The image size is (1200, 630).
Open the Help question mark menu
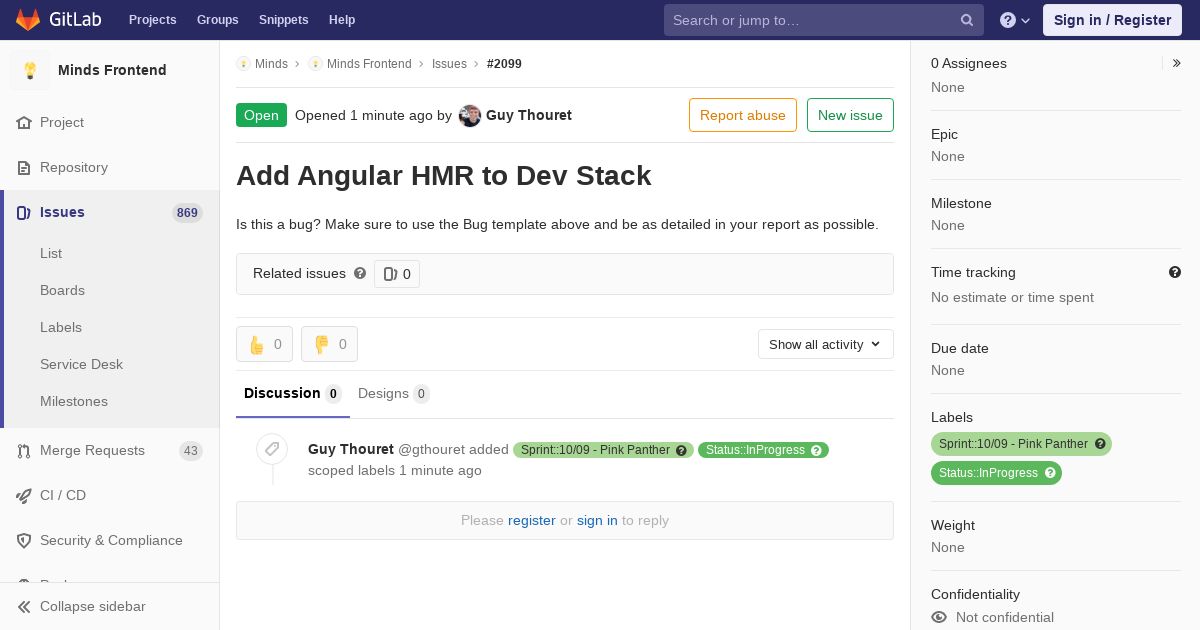[1015, 20]
